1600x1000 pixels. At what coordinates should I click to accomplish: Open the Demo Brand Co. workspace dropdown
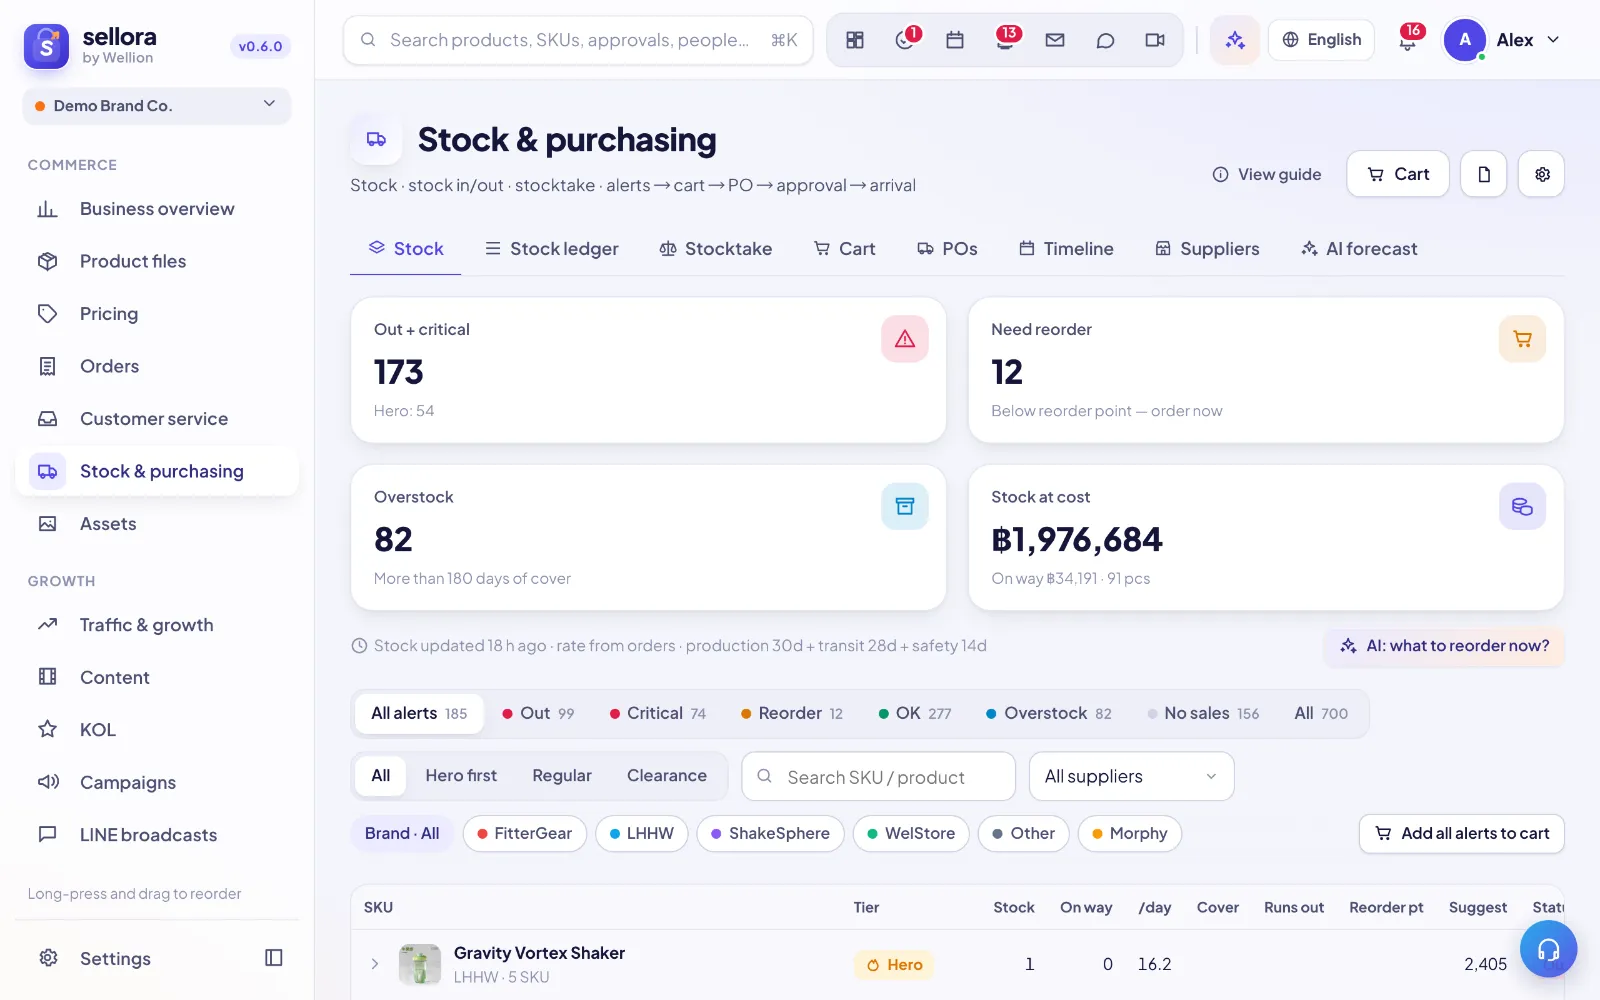click(x=157, y=106)
